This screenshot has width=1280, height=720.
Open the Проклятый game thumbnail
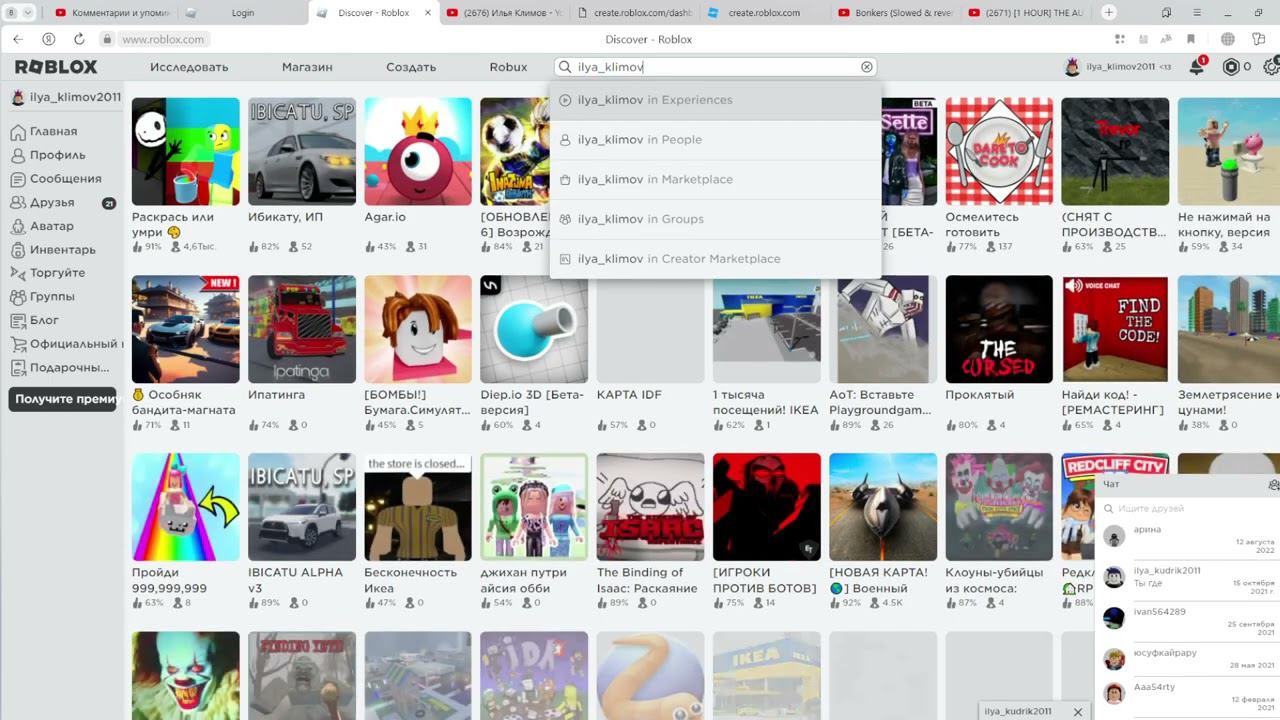point(999,329)
